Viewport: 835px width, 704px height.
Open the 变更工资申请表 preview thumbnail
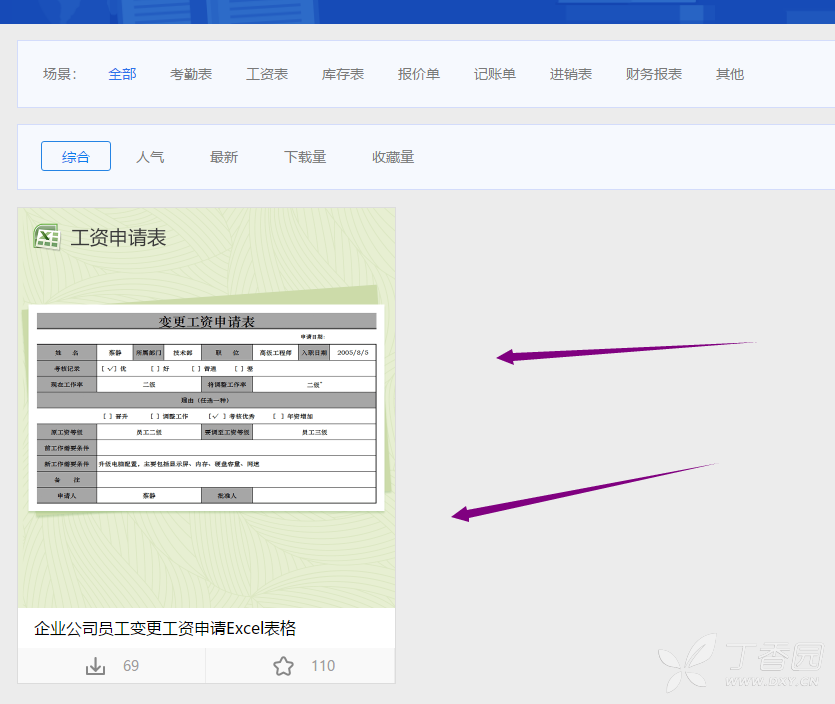tap(207, 408)
